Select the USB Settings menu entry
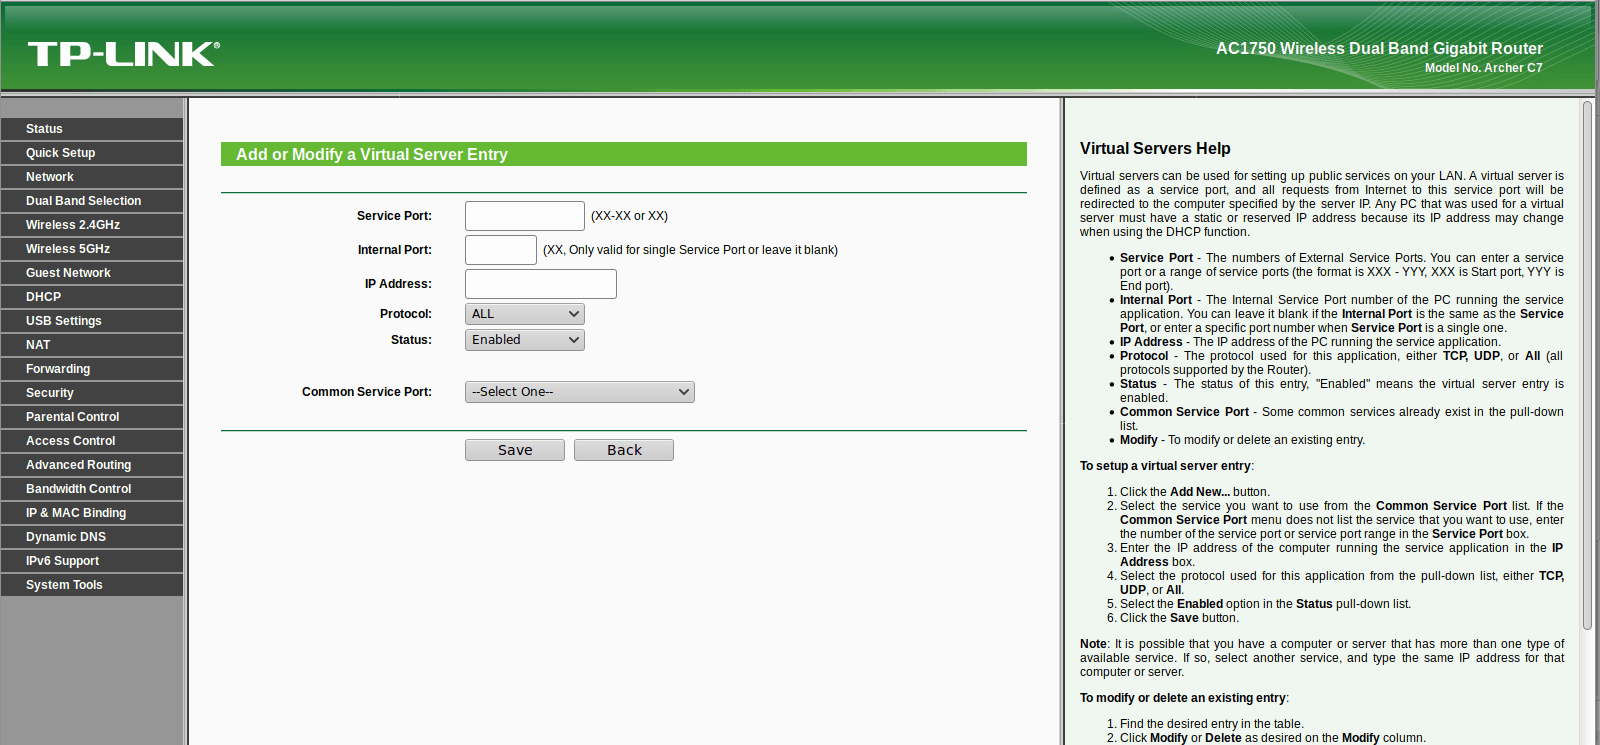 point(92,321)
